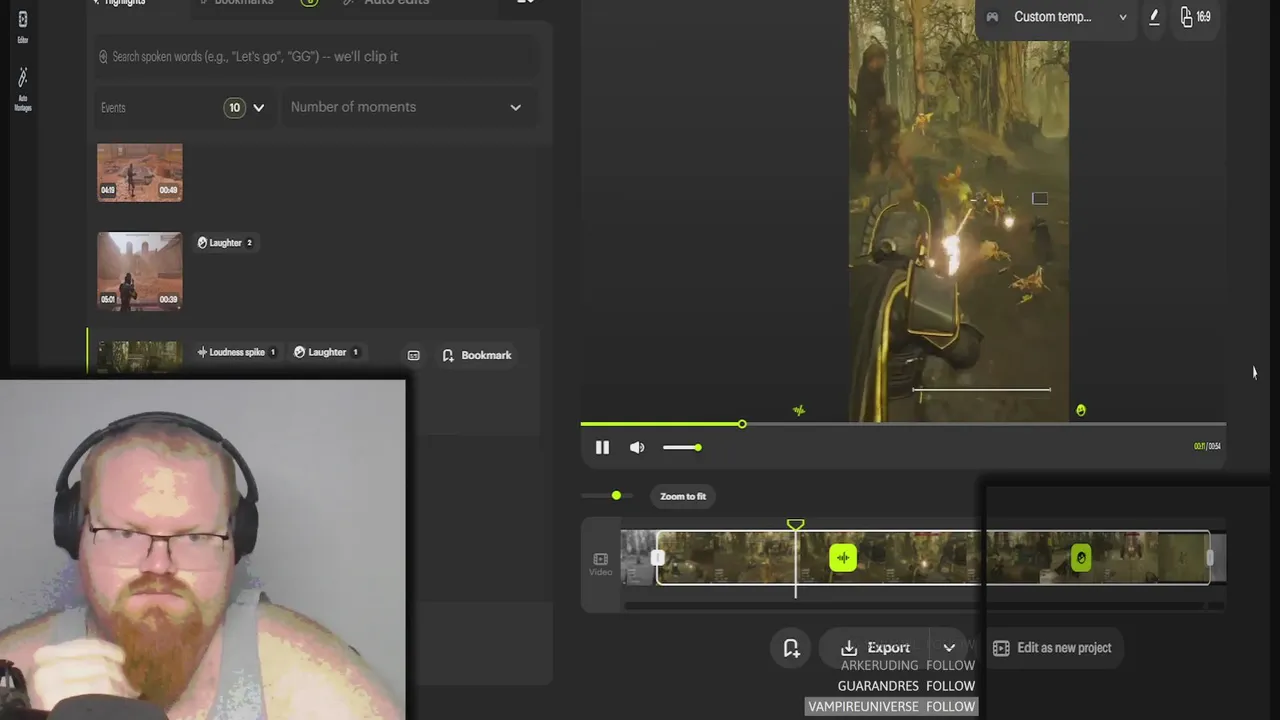Click the search icon in spoken words field
Screen dimensions: 1280x720
coord(103,57)
